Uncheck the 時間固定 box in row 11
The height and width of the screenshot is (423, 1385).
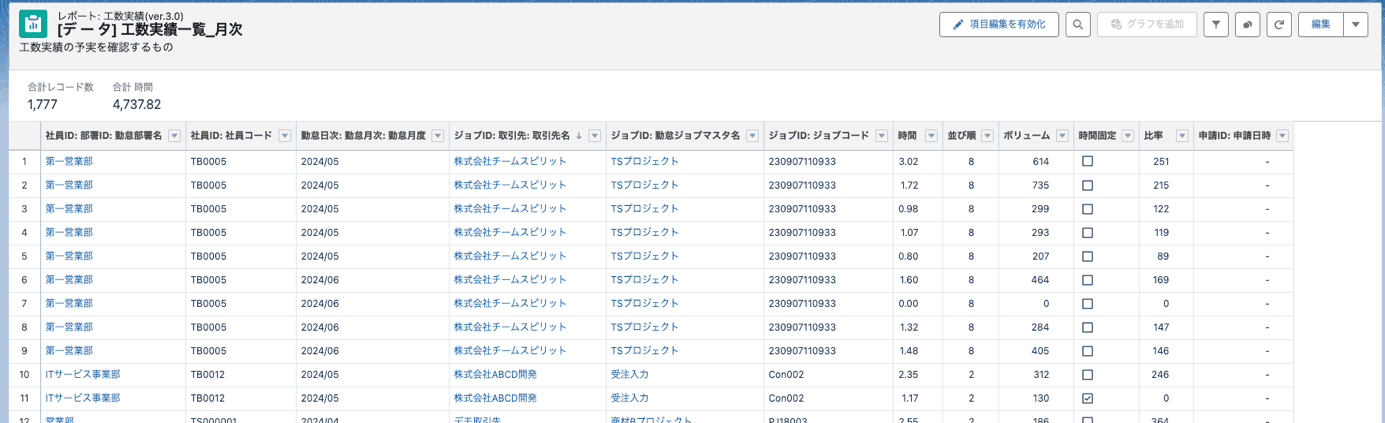tap(1087, 398)
